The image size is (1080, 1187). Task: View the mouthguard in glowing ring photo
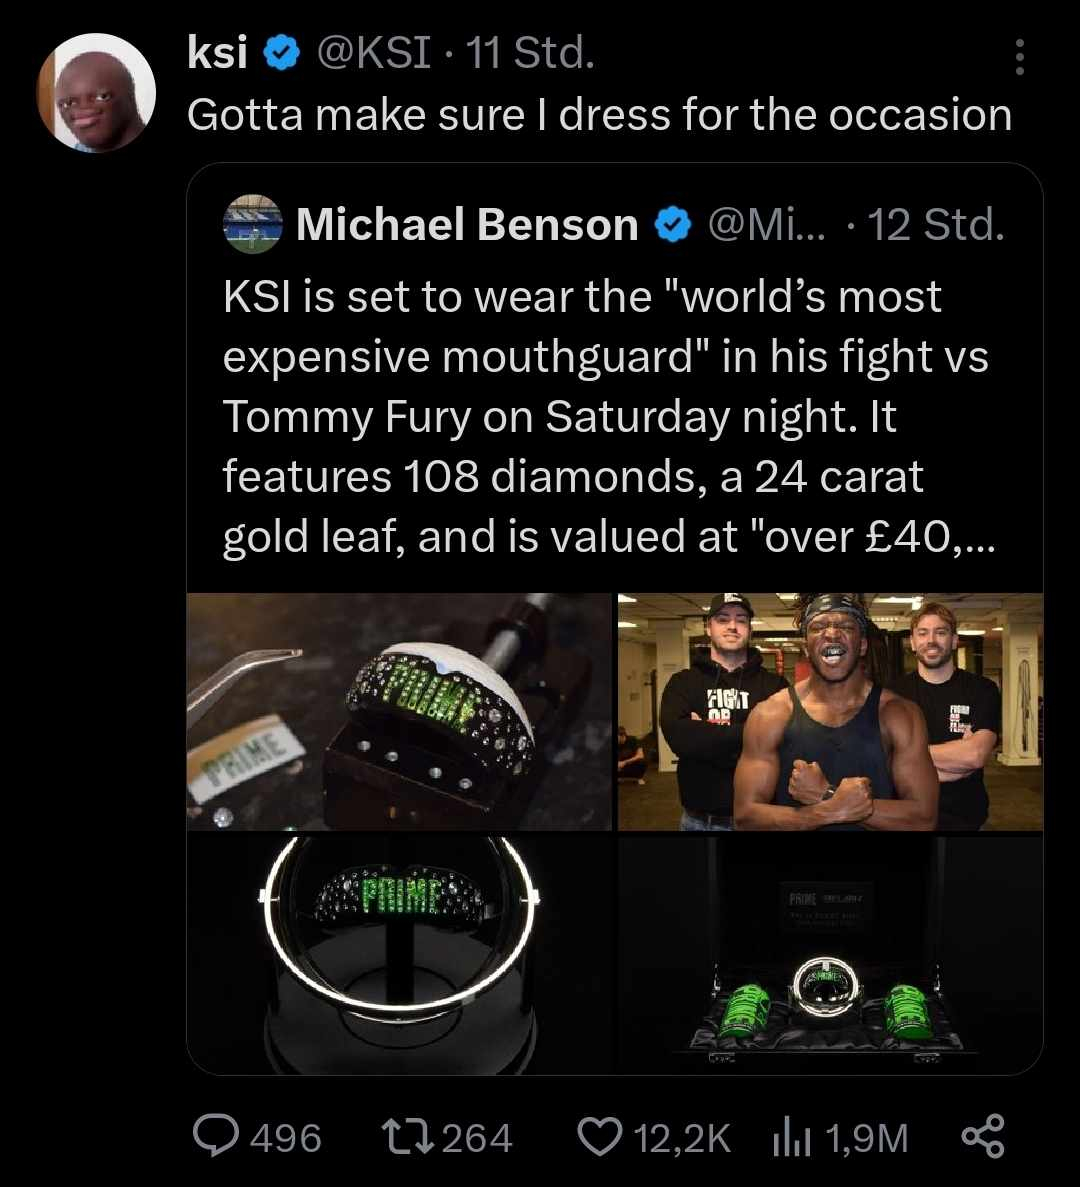(399, 953)
